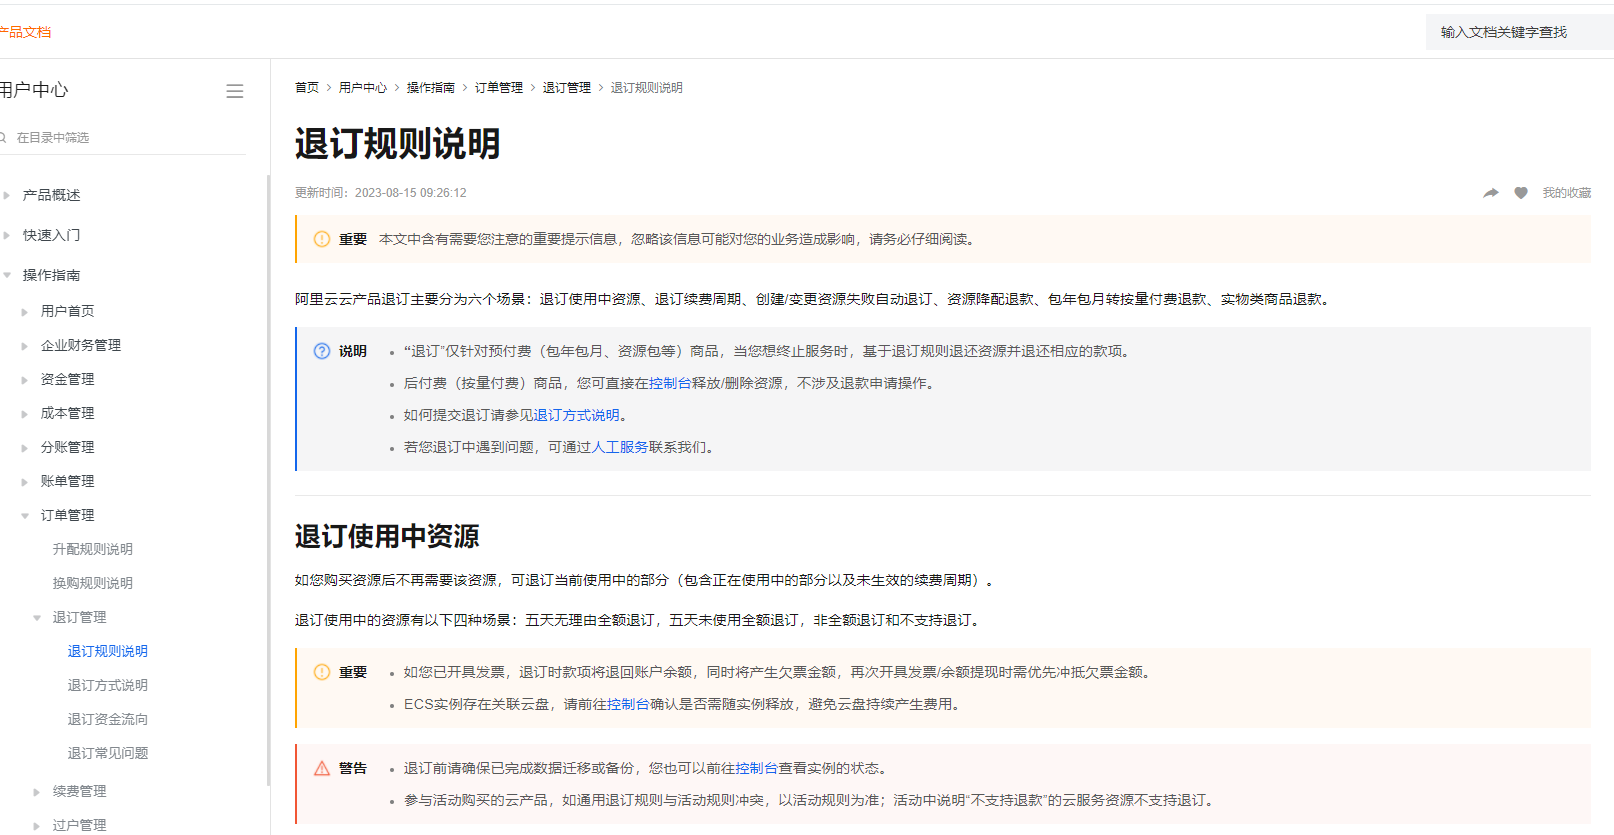The image size is (1614, 835).
Task: Expand 账单管理 tree node
Action: click(x=25, y=481)
